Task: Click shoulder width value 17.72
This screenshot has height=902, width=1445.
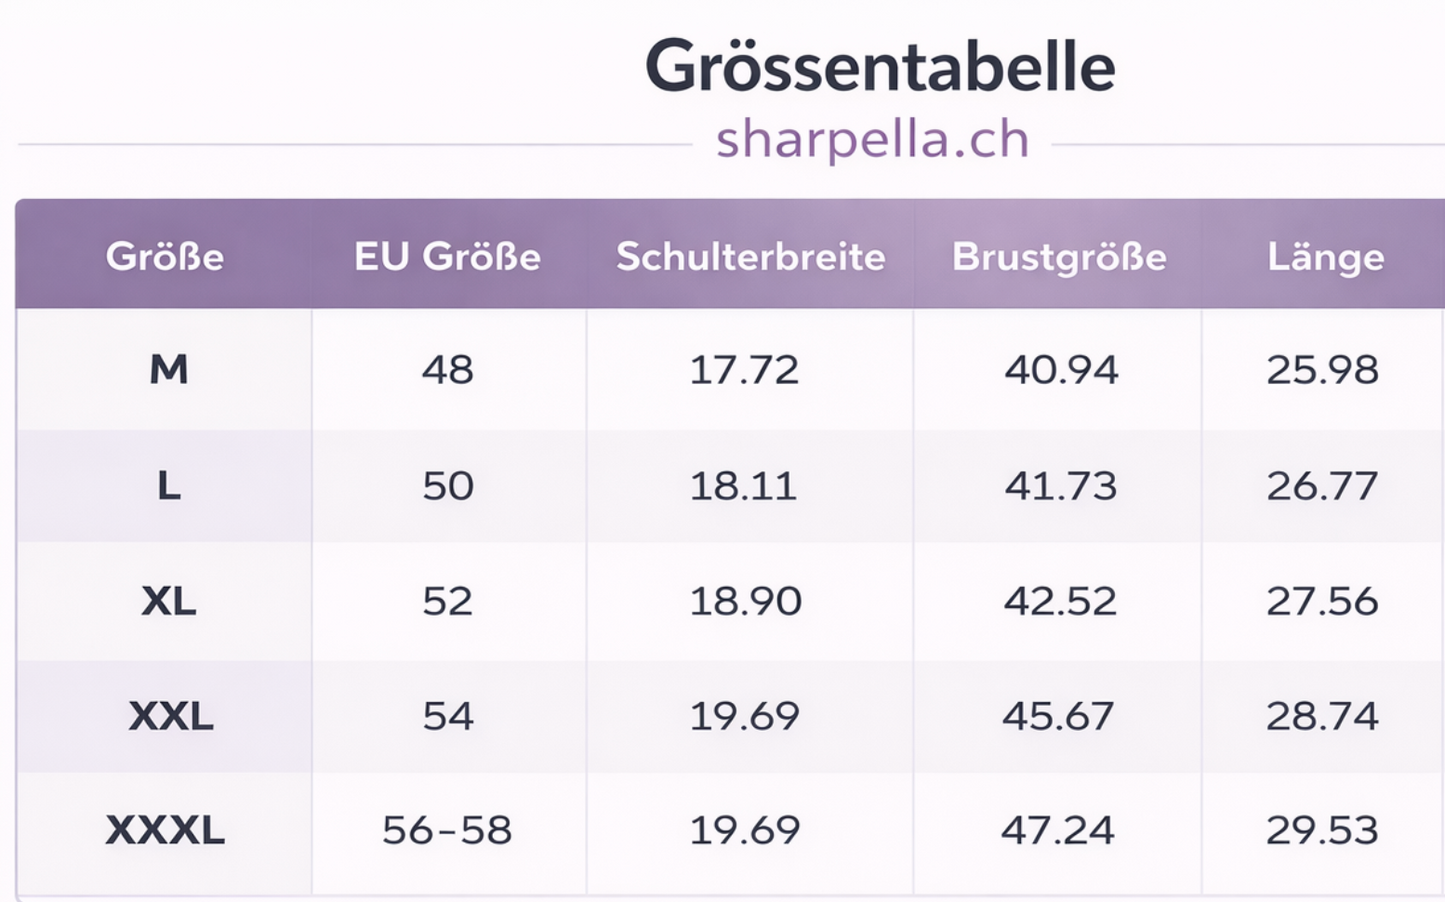Action: (x=744, y=370)
